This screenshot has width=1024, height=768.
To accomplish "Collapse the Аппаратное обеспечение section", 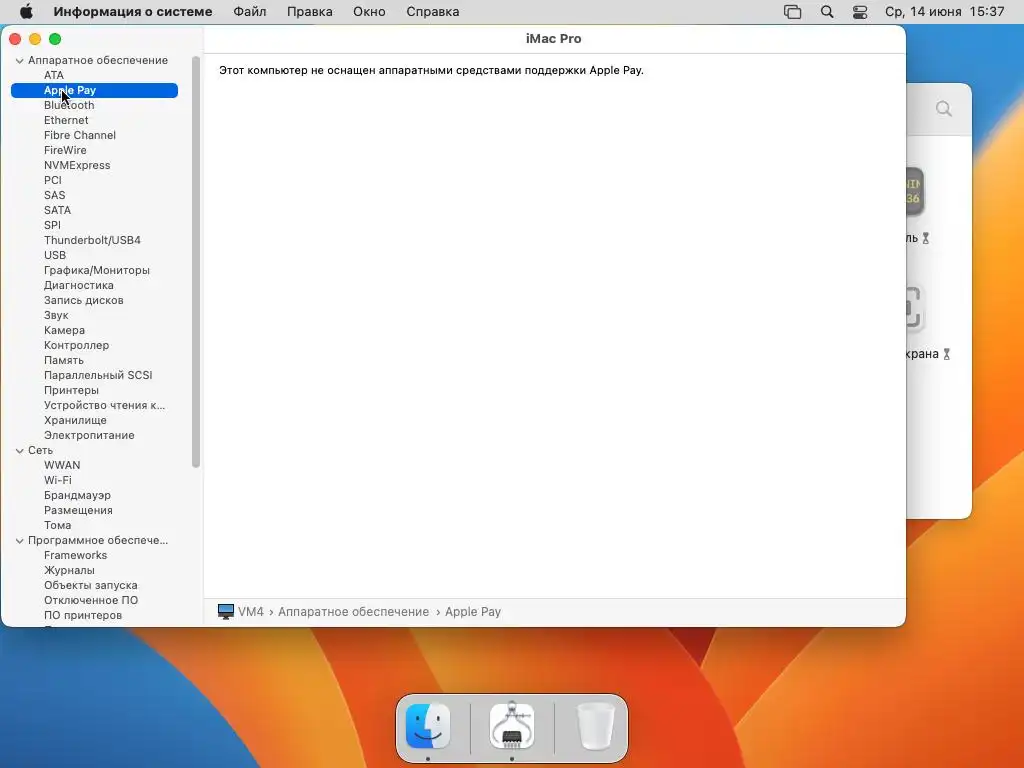I will 20,61.
